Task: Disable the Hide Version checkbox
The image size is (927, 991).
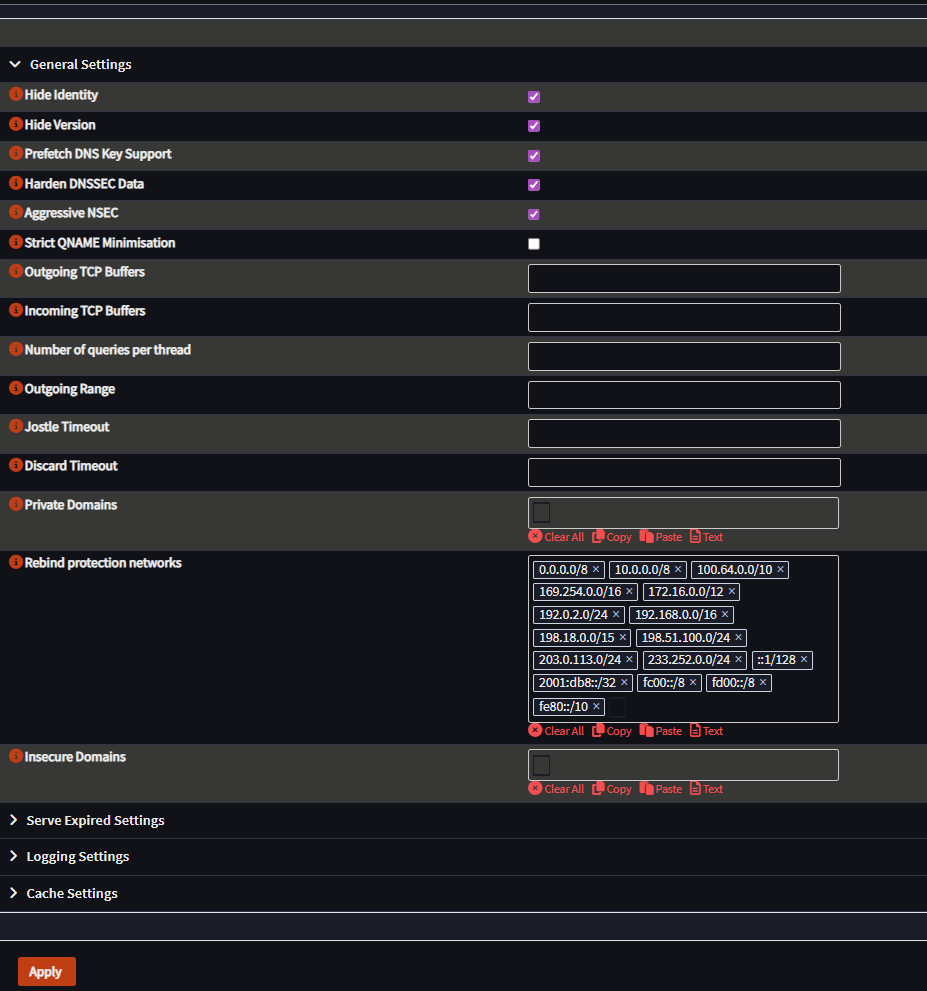Action: pyautogui.click(x=533, y=126)
